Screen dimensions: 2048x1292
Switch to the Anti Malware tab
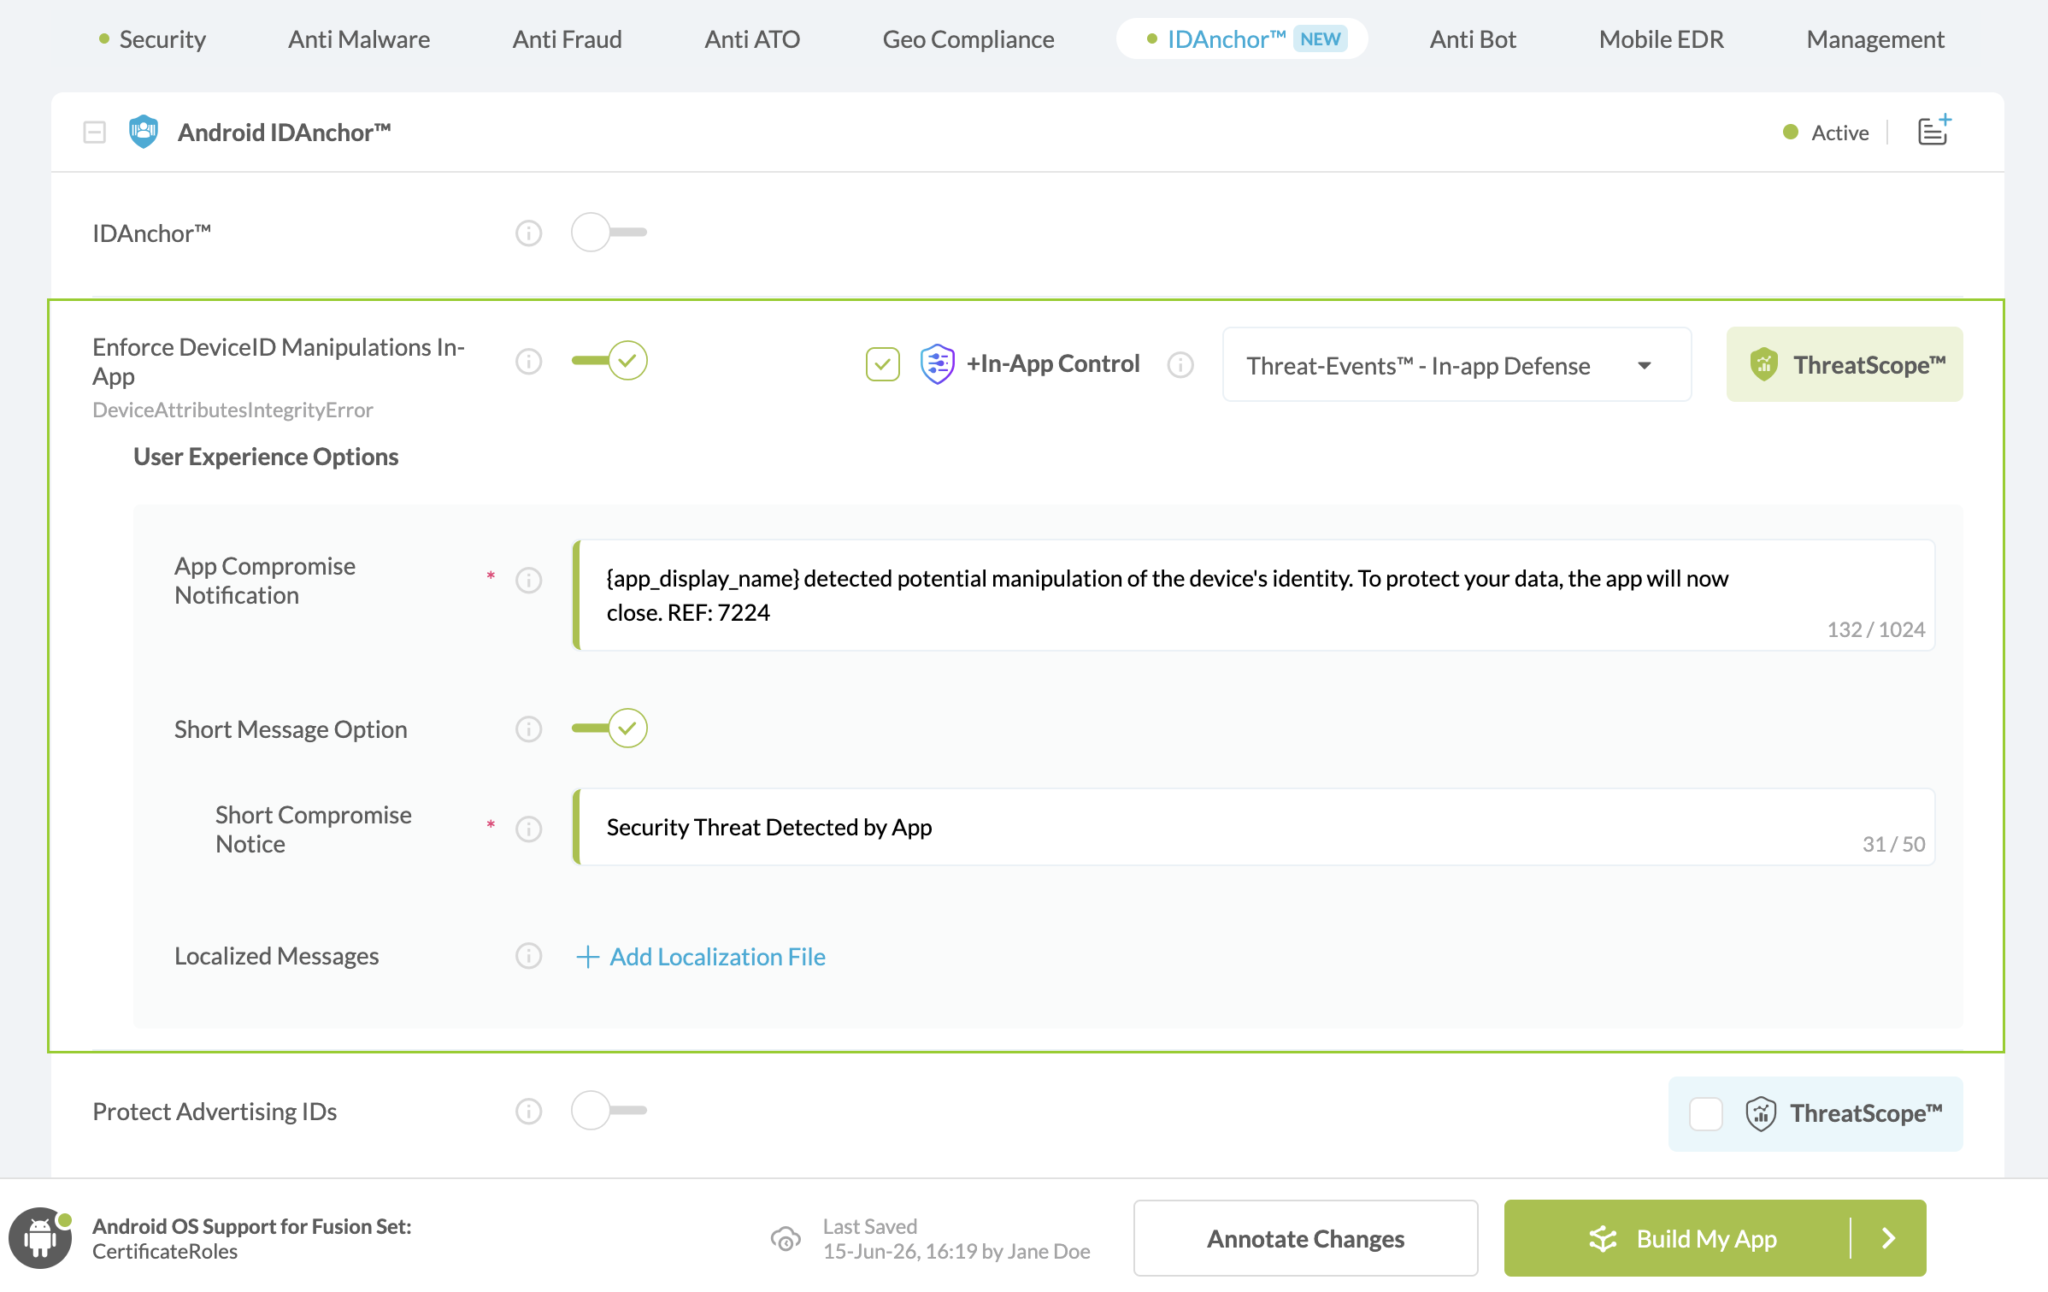[359, 39]
